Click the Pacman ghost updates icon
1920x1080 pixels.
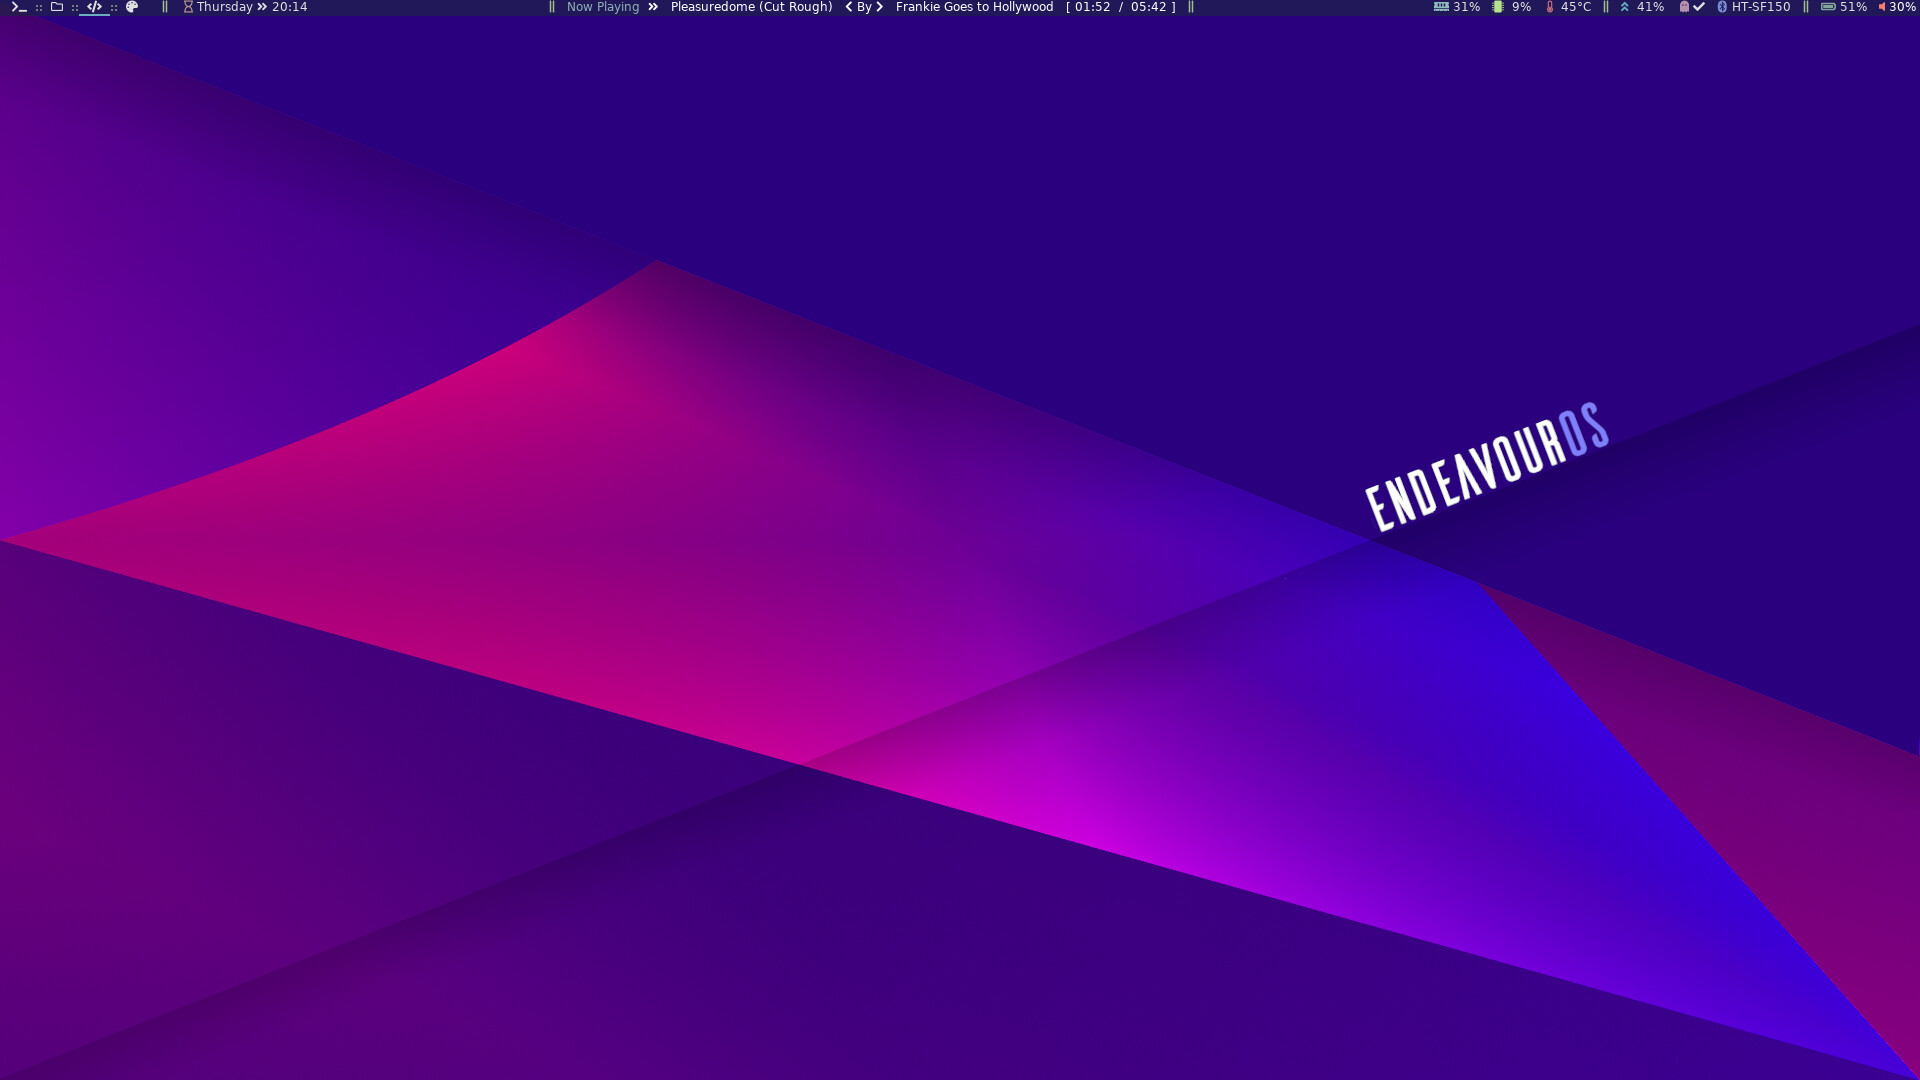click(1683, 7)
